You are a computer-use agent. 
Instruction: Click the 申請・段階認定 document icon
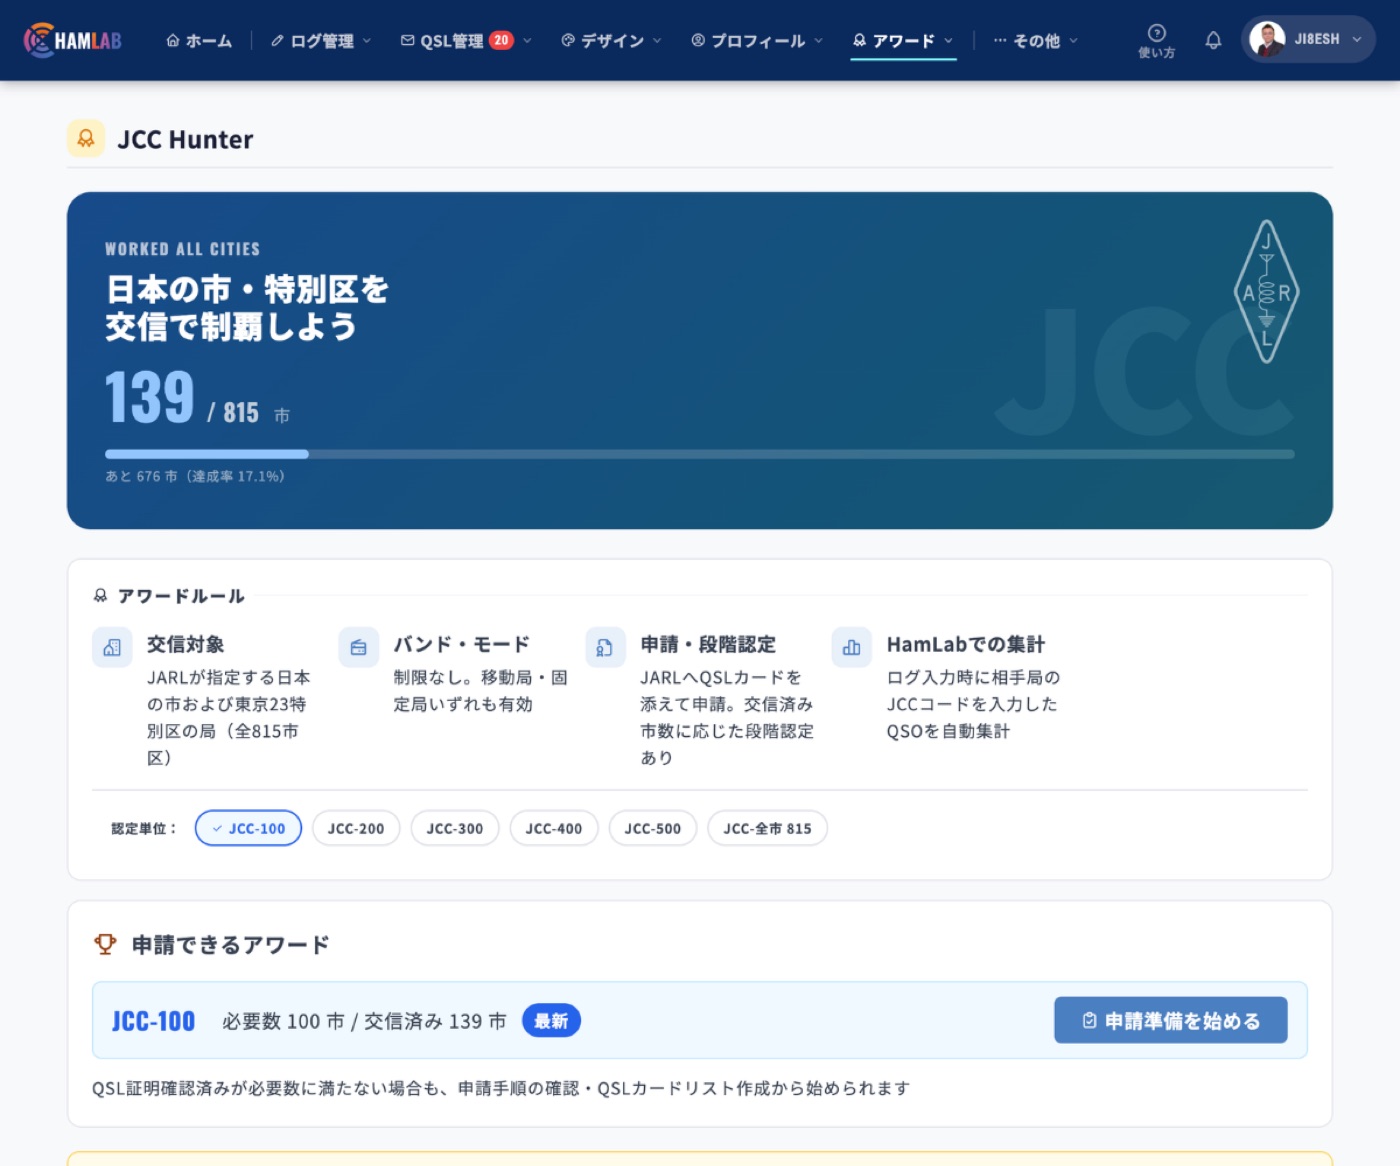click(x=605, y=647)
